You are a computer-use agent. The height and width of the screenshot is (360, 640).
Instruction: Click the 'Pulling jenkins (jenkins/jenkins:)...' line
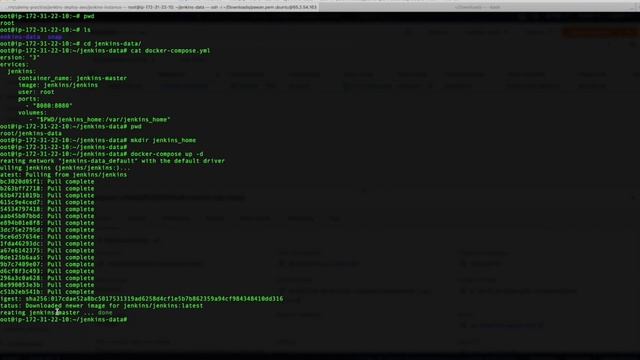pos(65,168)
